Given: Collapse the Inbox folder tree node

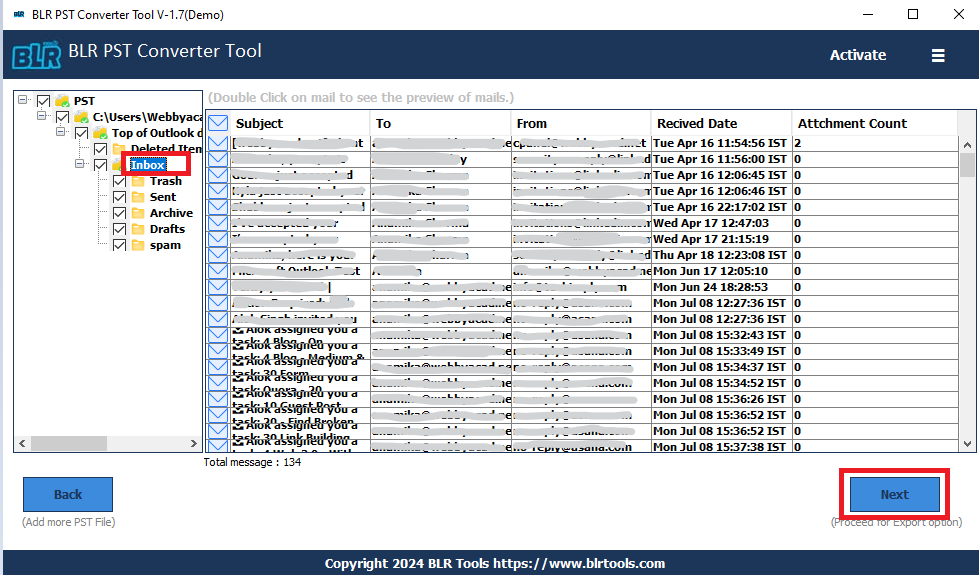Looking at the screenshot, I should pyautogui.click(x=81, y=165).
